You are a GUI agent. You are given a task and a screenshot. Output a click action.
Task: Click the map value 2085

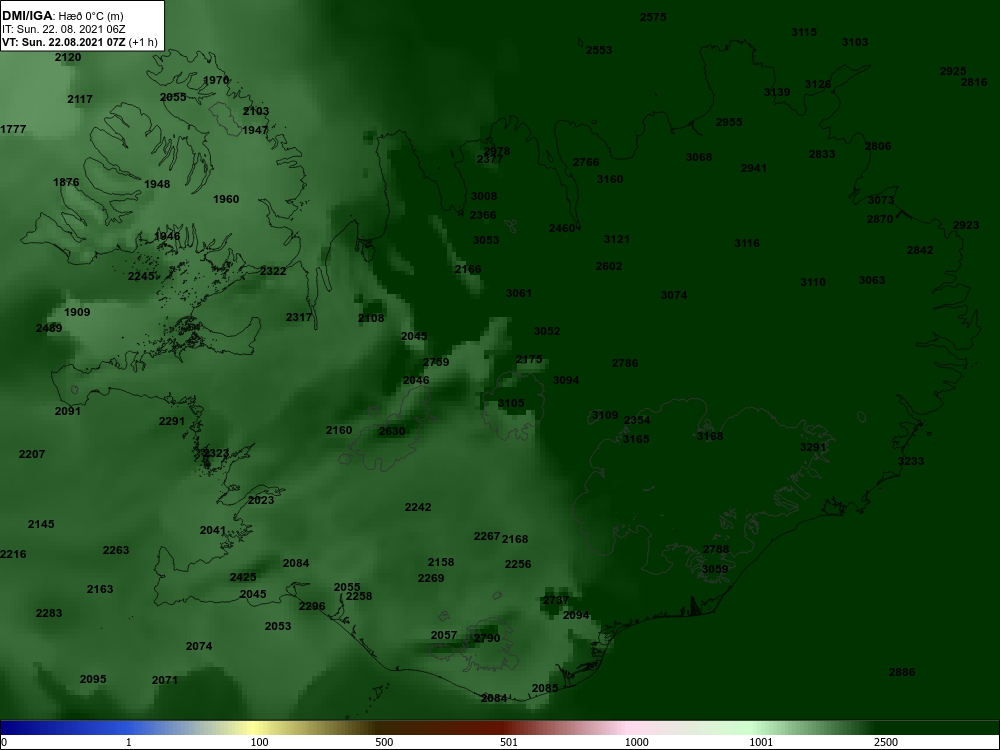[x=545, y=689]
